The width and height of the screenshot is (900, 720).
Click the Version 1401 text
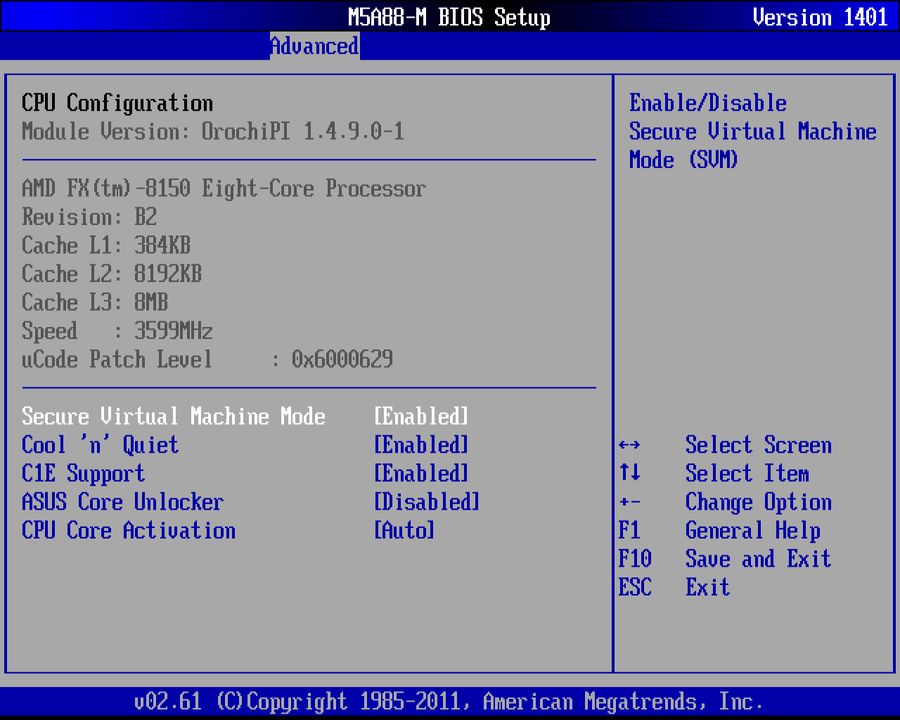point(820,17)
